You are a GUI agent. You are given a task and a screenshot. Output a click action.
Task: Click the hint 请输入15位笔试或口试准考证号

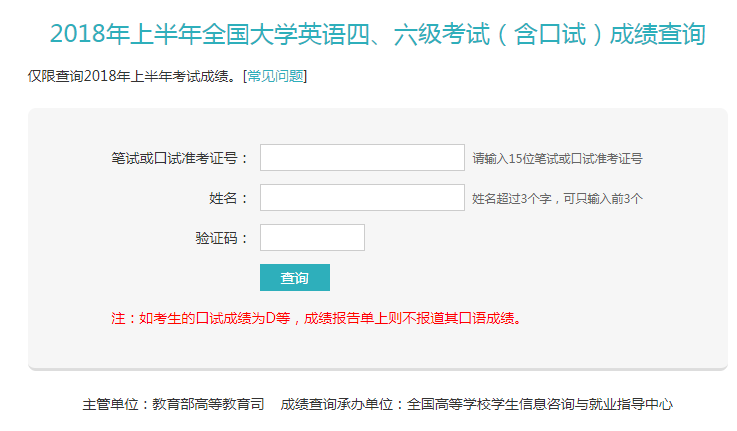click(557, 159)
